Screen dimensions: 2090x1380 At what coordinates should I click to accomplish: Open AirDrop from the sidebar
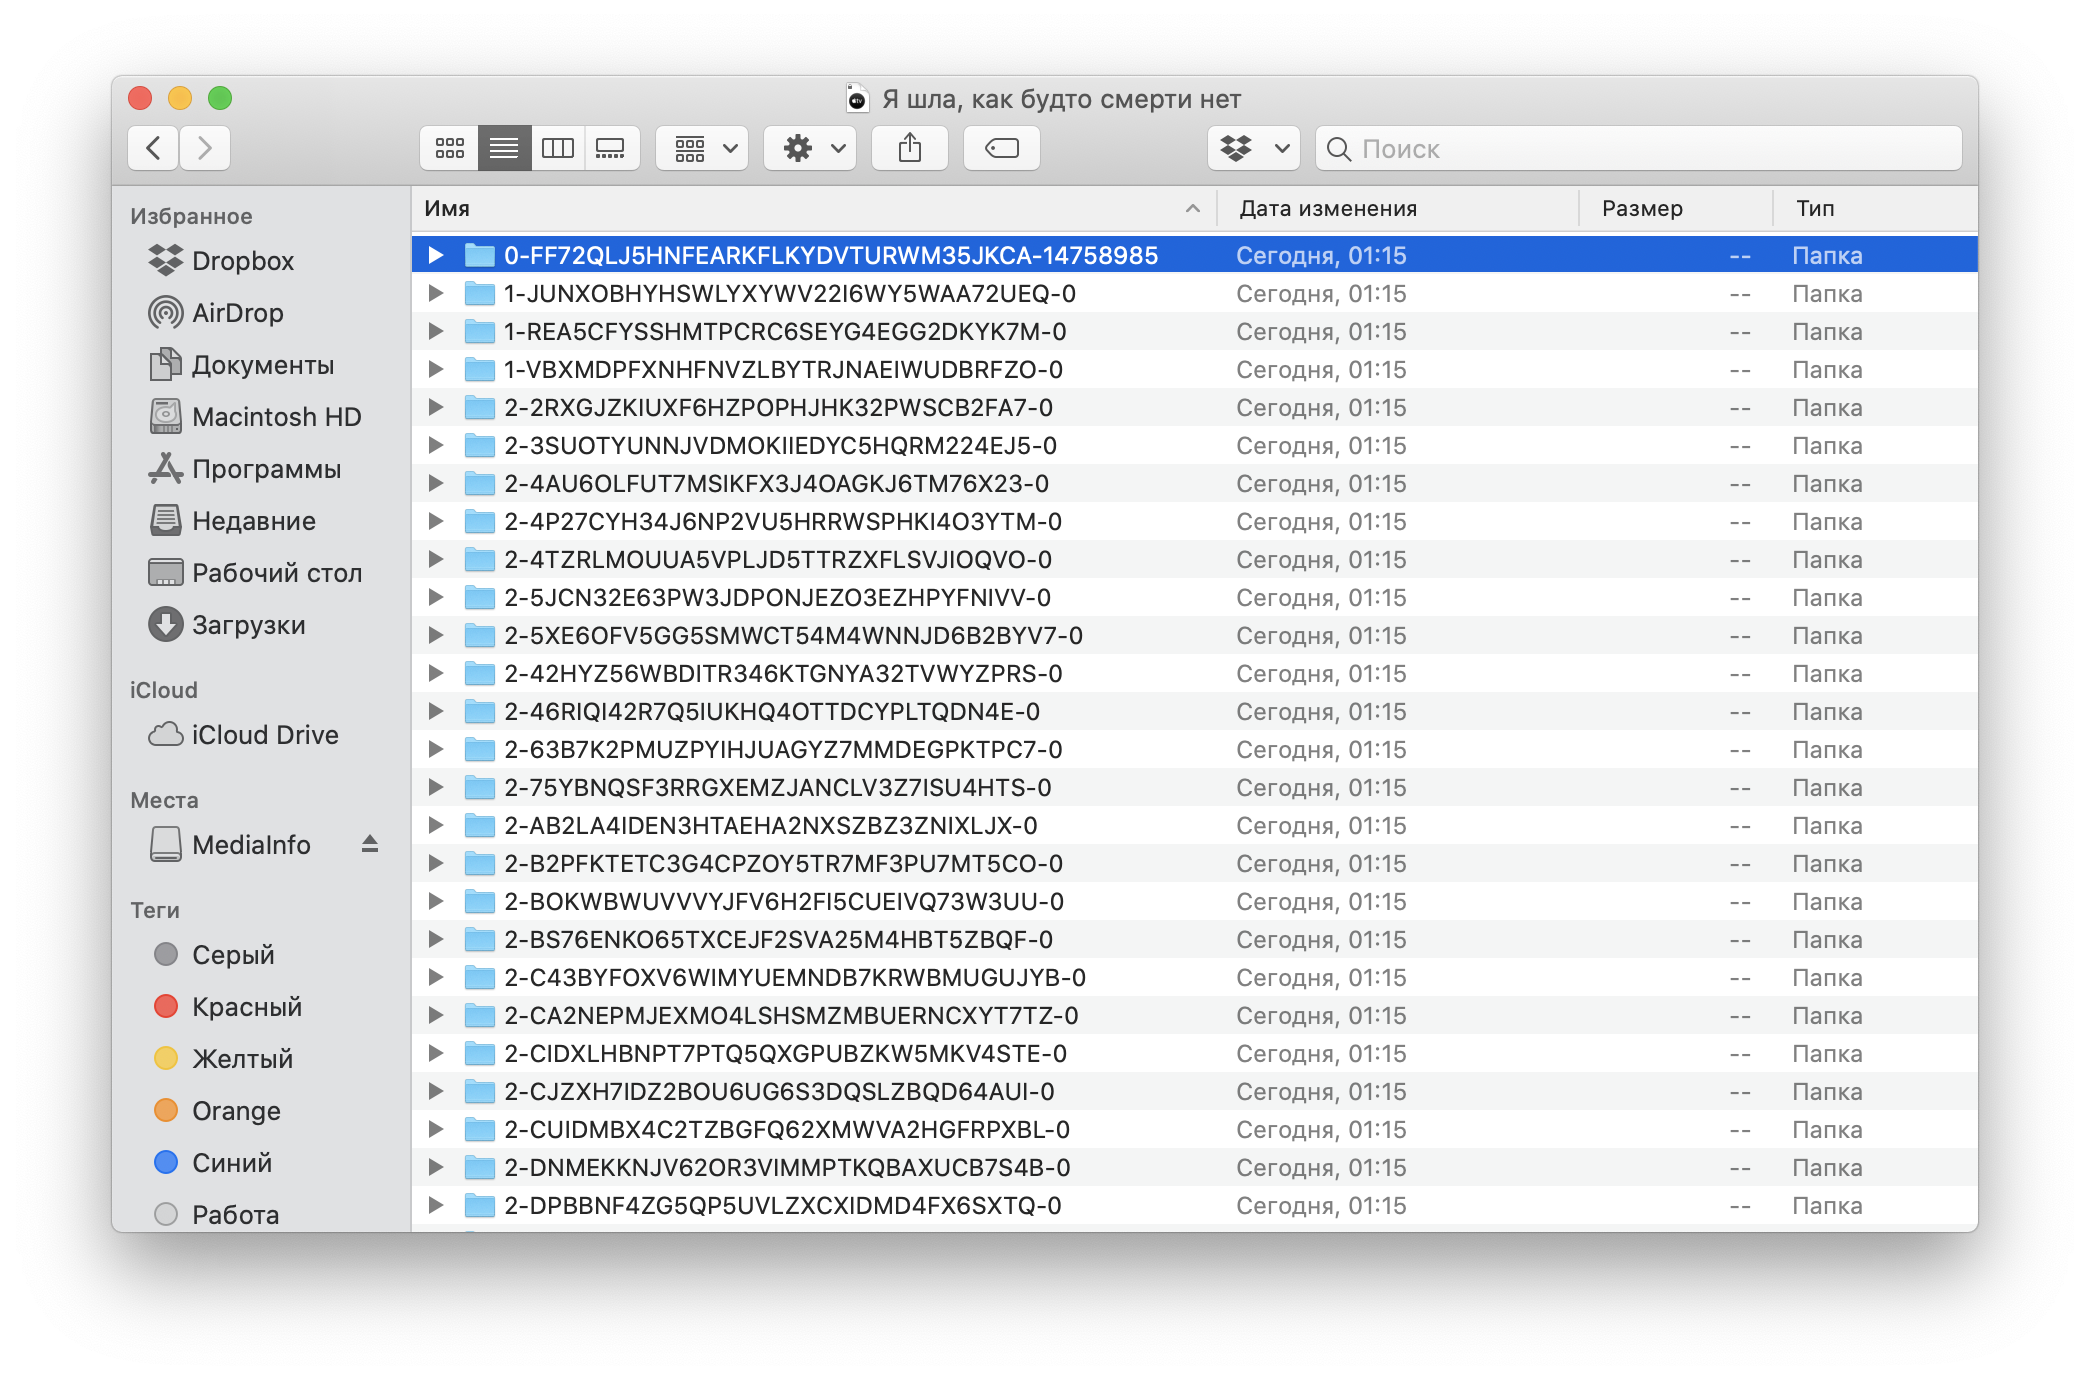237,313
